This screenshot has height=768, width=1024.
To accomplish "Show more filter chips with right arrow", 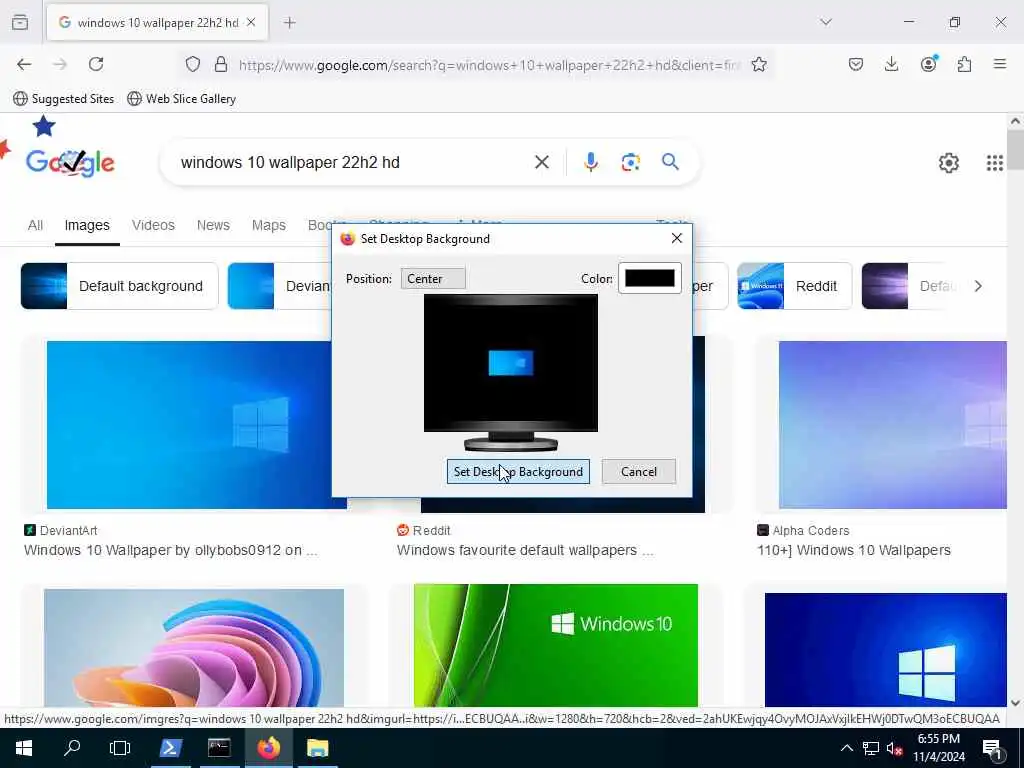I will tap(978, 286).
